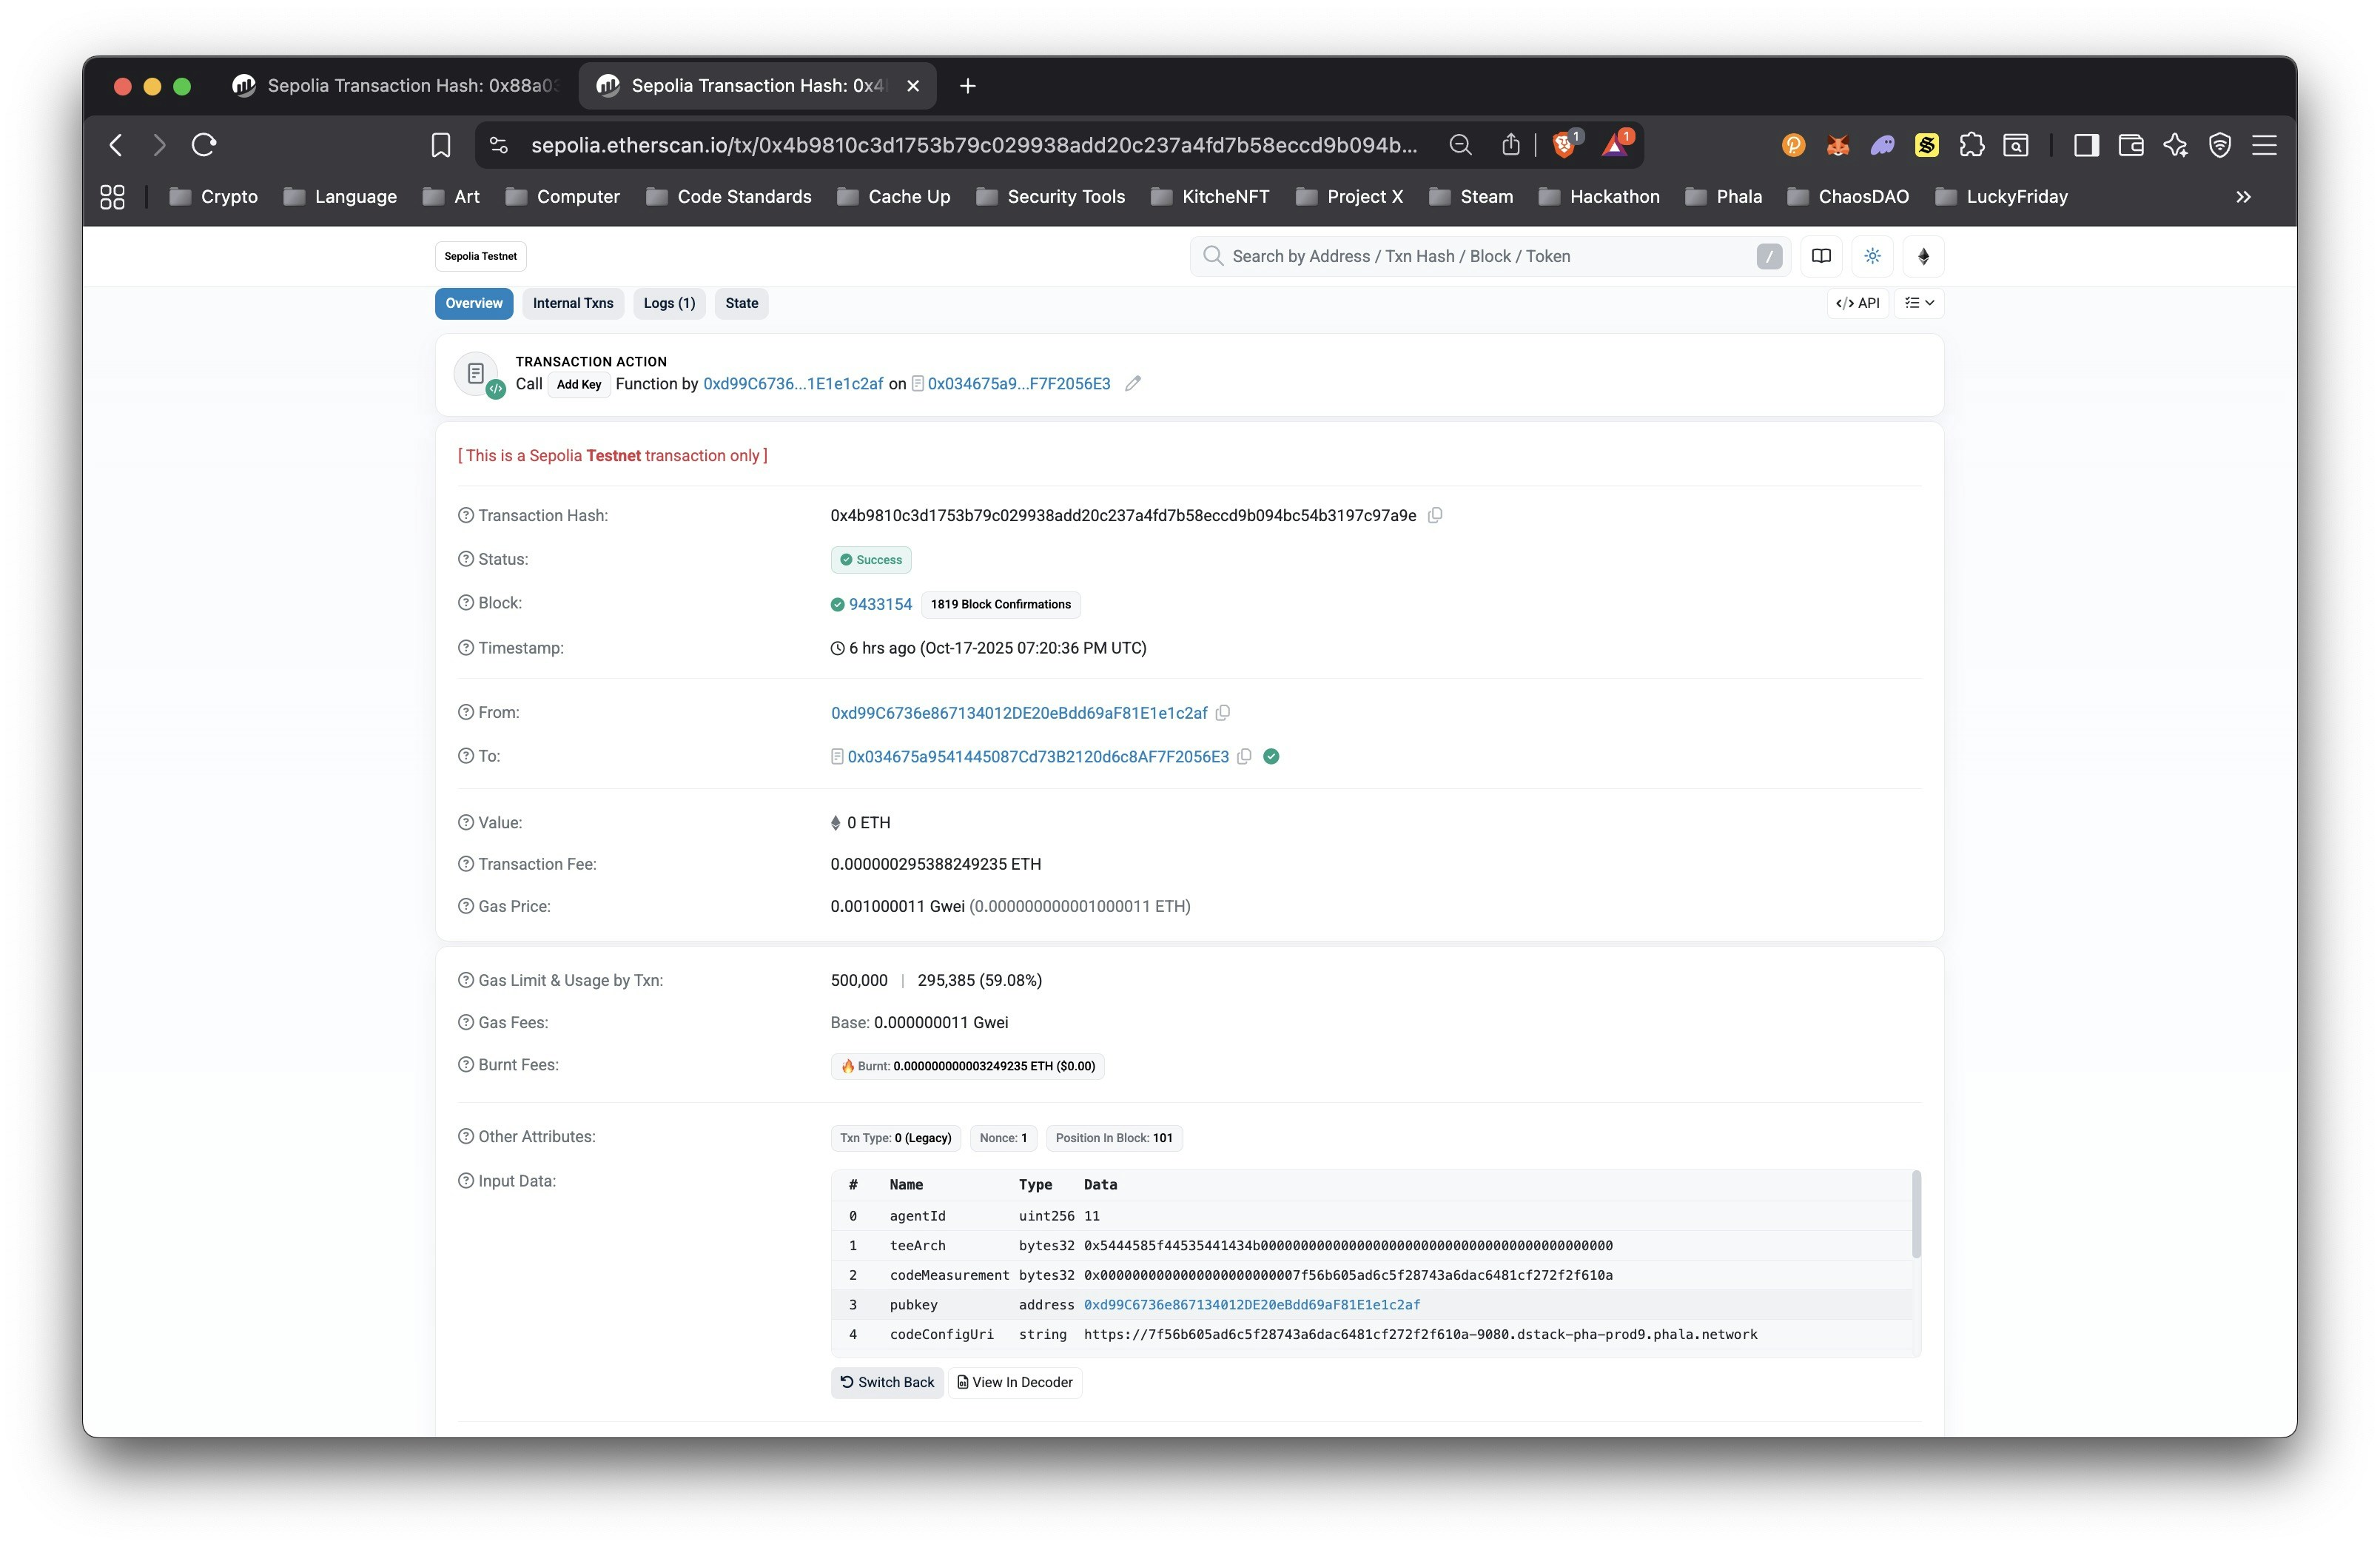Click the knowledge base book icon
2380x1547 pixels.
1821,256
